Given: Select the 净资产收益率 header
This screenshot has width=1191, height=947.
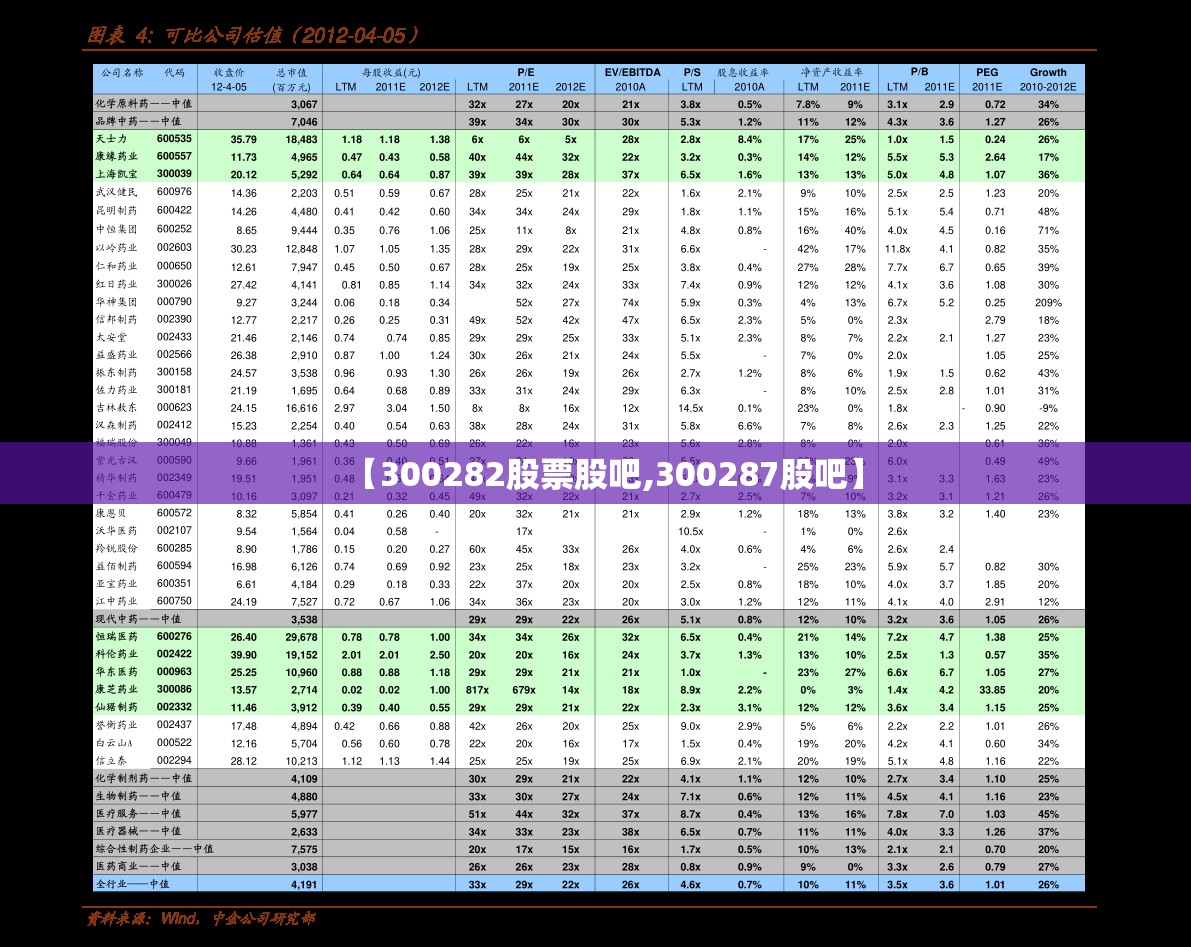Looking at the screenshot, I should click(x=831, y=73).
